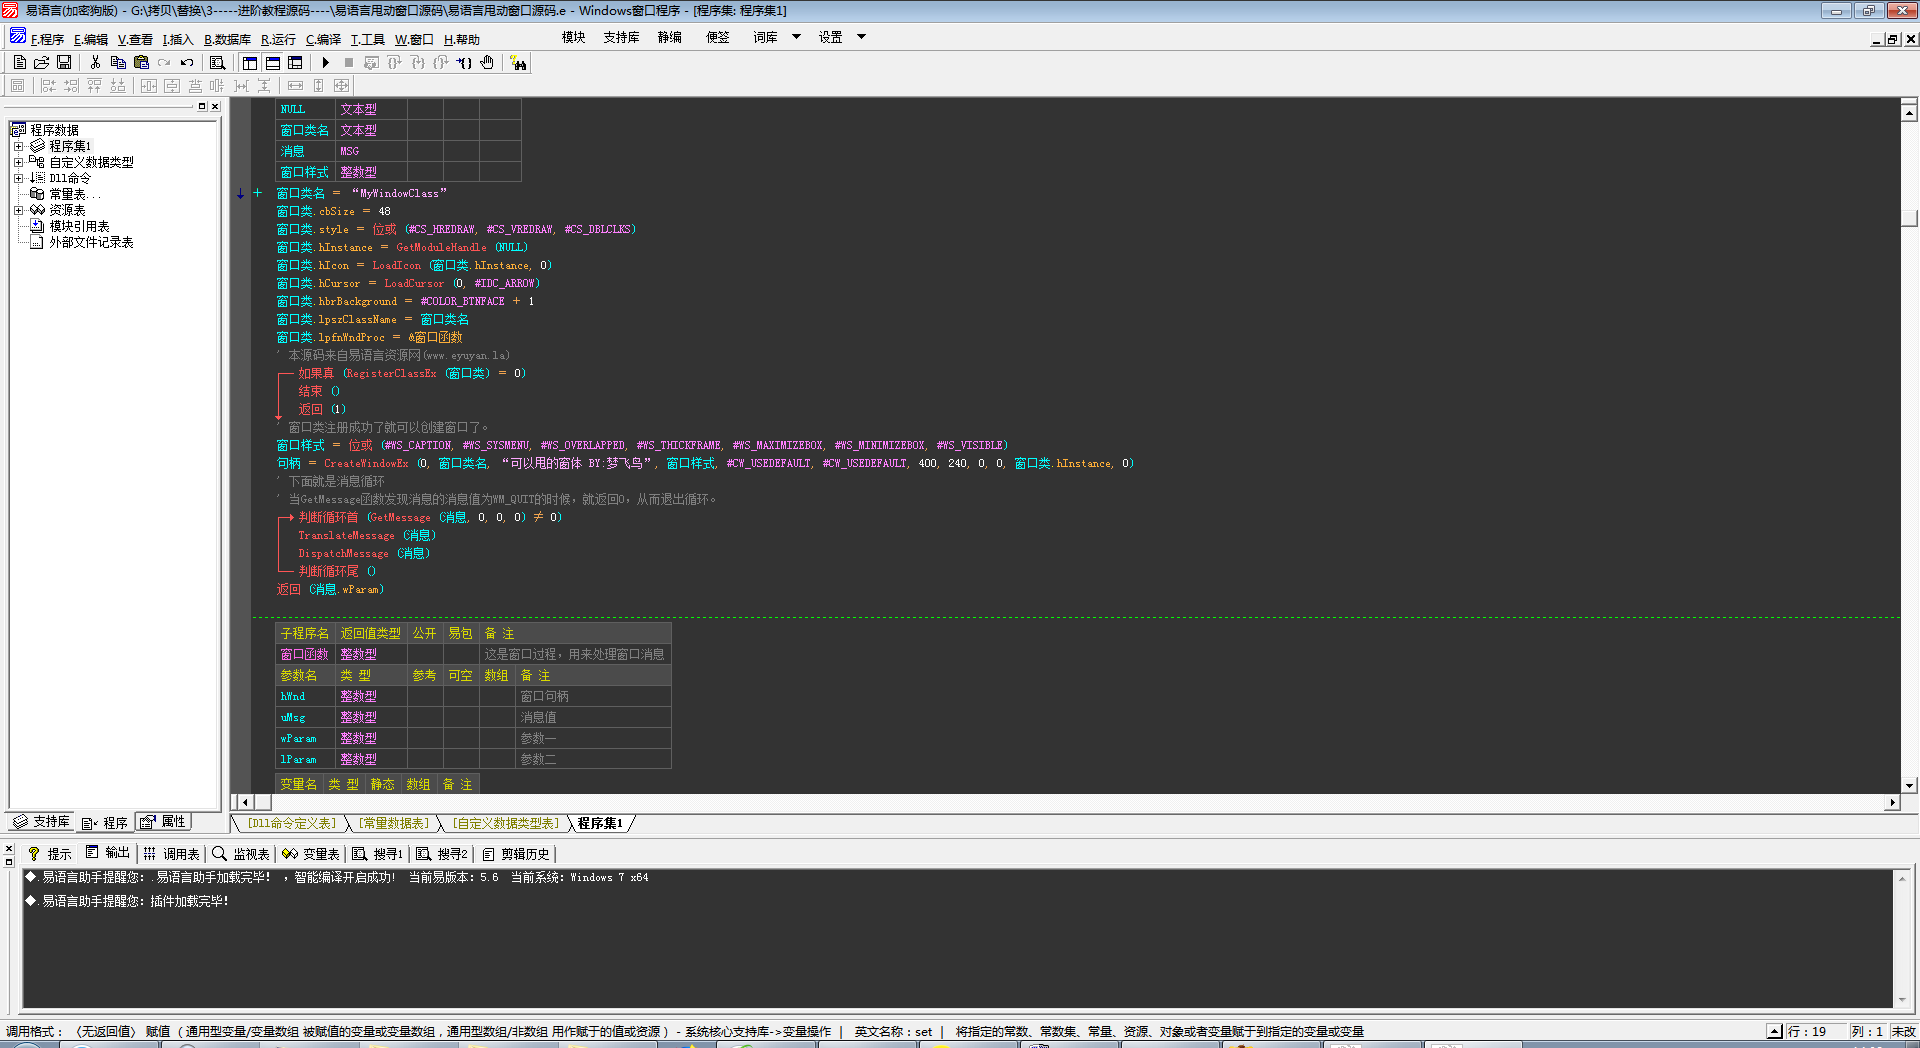Open the F.程序 menu
This screenshot has height=1048, width=1920.
tap(47, 40)
